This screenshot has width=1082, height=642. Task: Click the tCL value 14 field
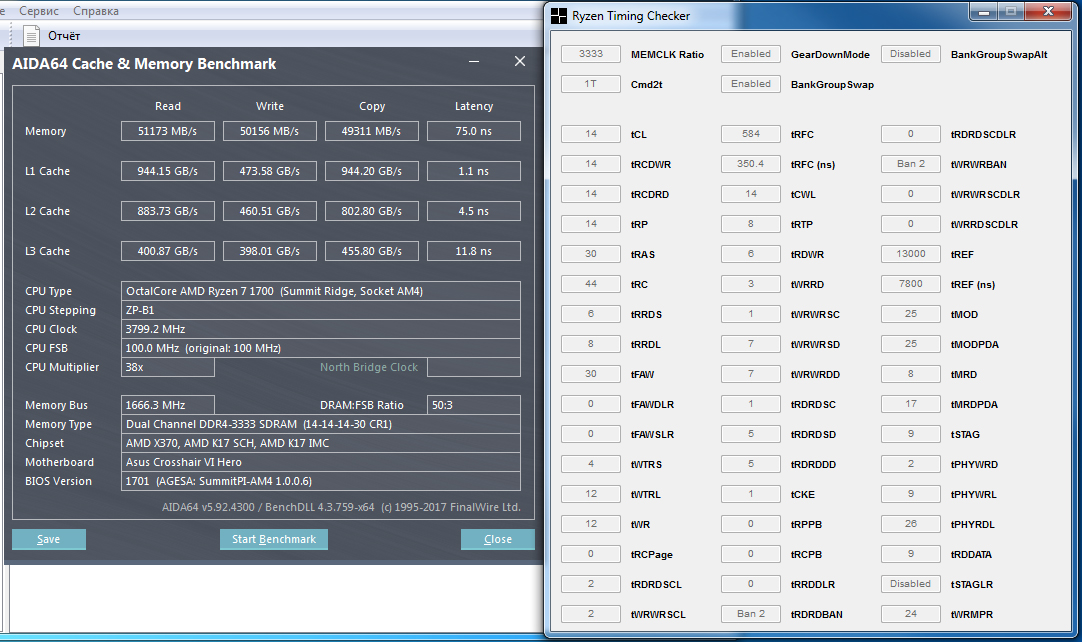click(x=591, y=134)
